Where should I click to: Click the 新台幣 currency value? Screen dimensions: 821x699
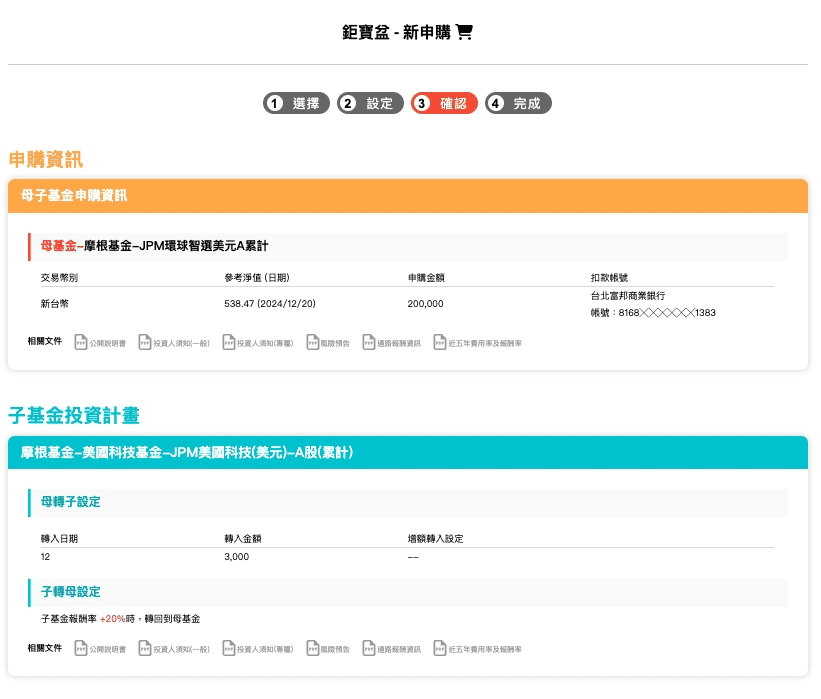55,304
